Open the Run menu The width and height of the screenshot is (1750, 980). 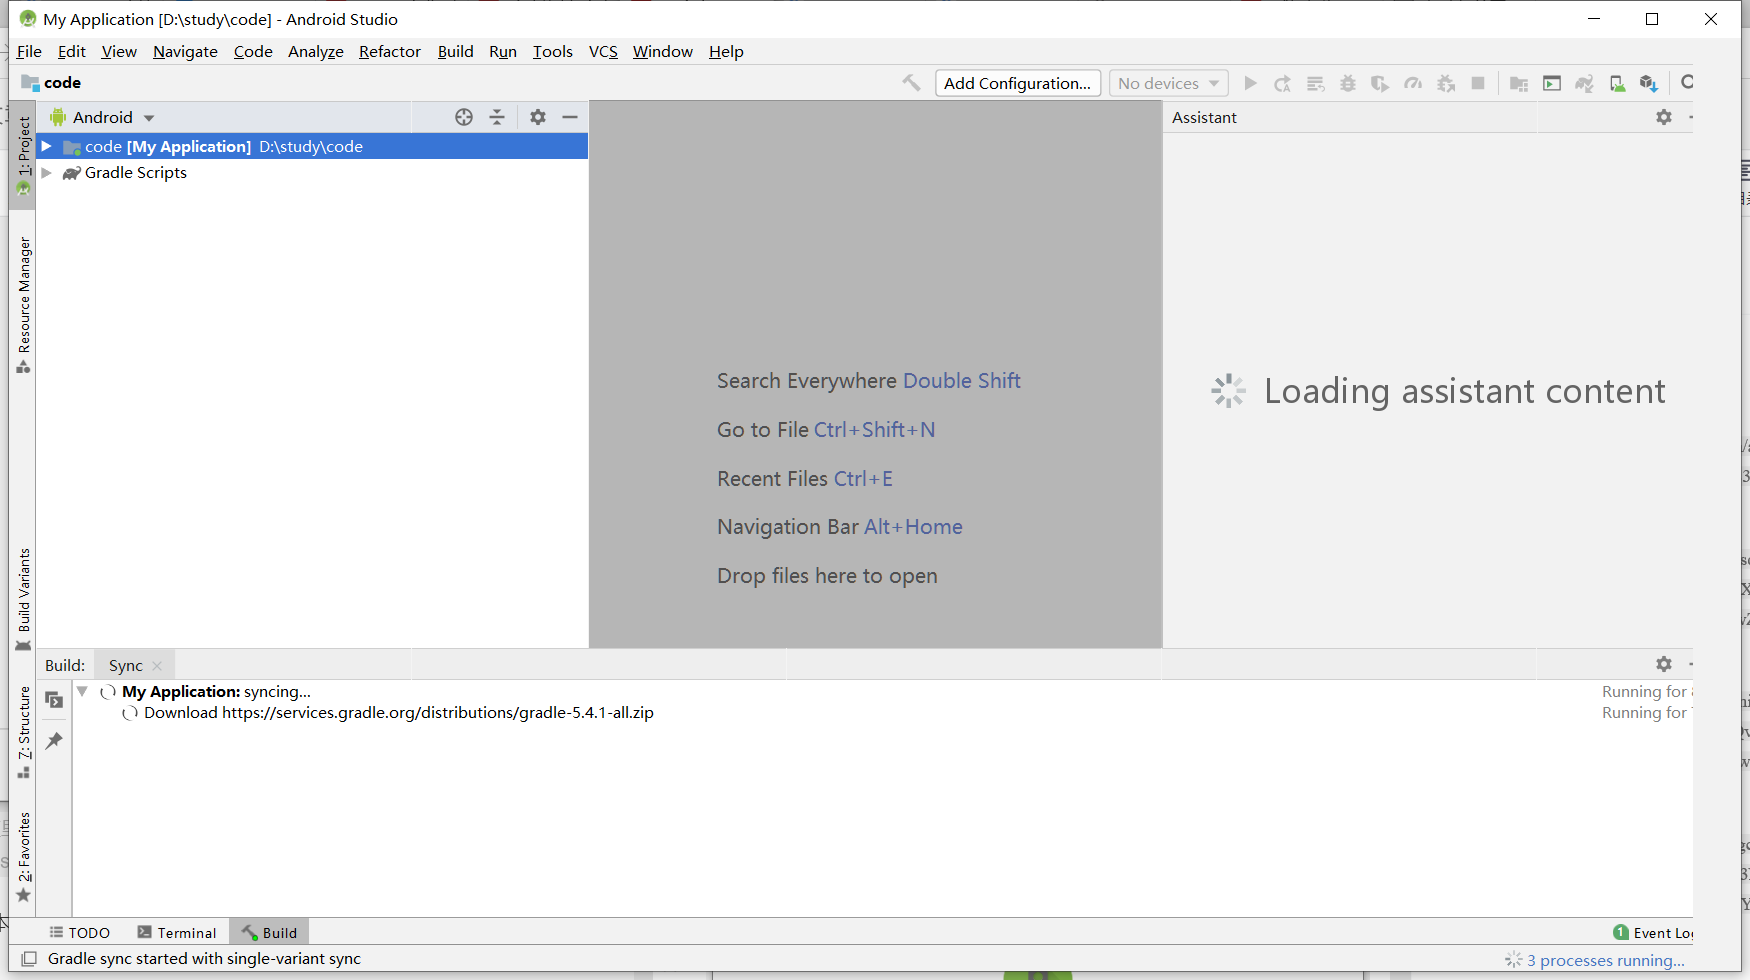(503, 52)
